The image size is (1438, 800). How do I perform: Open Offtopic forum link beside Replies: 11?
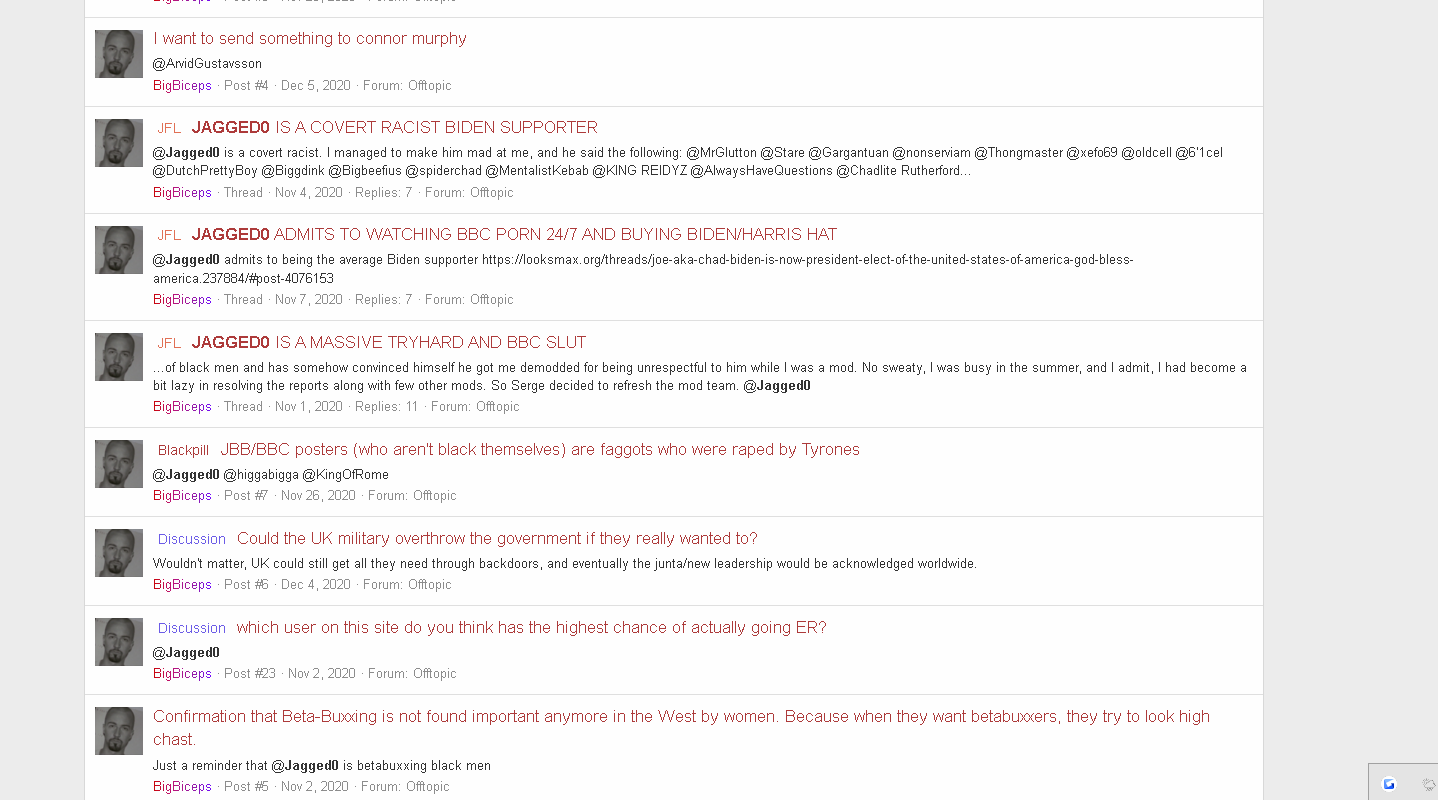coord(498,407)
